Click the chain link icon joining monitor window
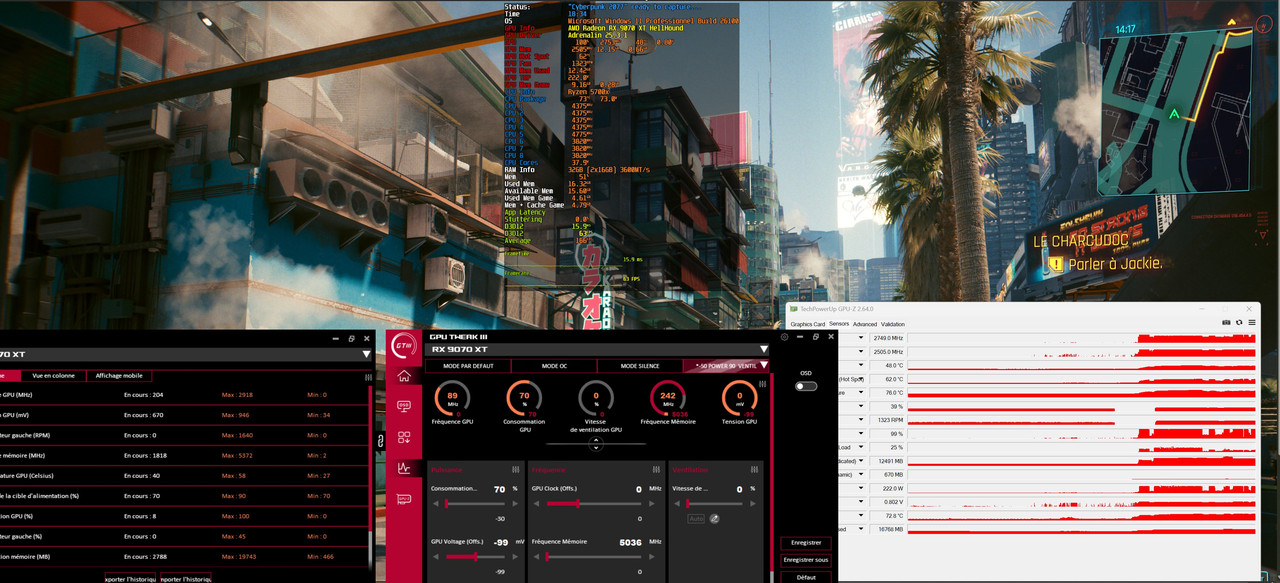1280x583 pixels. click(381, 441)
